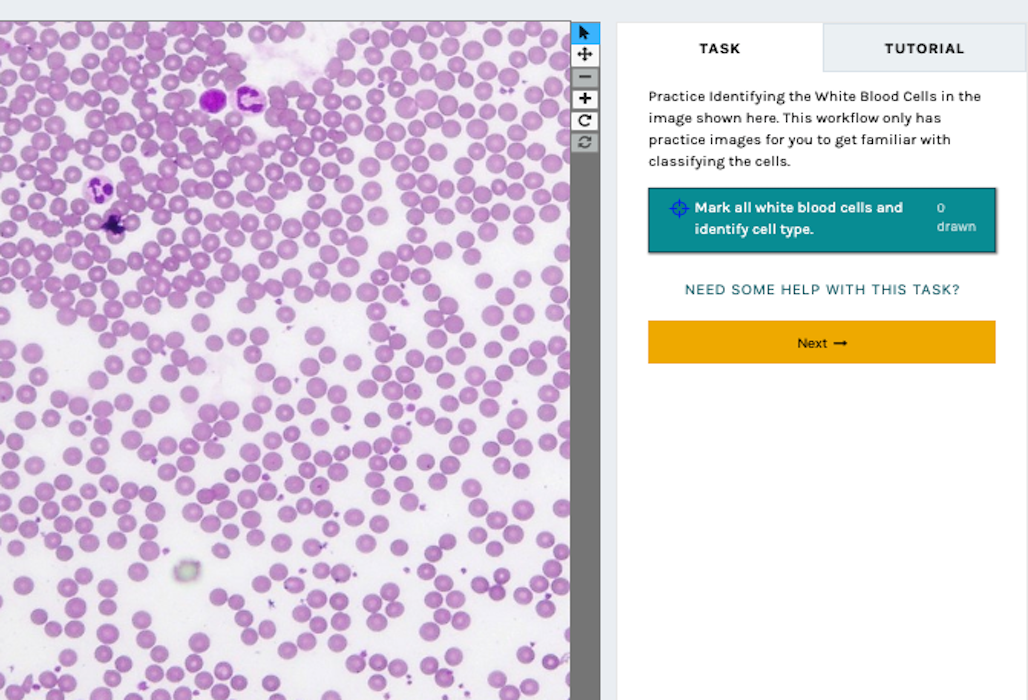Click the pale greenish cell near bottom
This screenshot has height=700, width=1028.
(x=186, y=571)
